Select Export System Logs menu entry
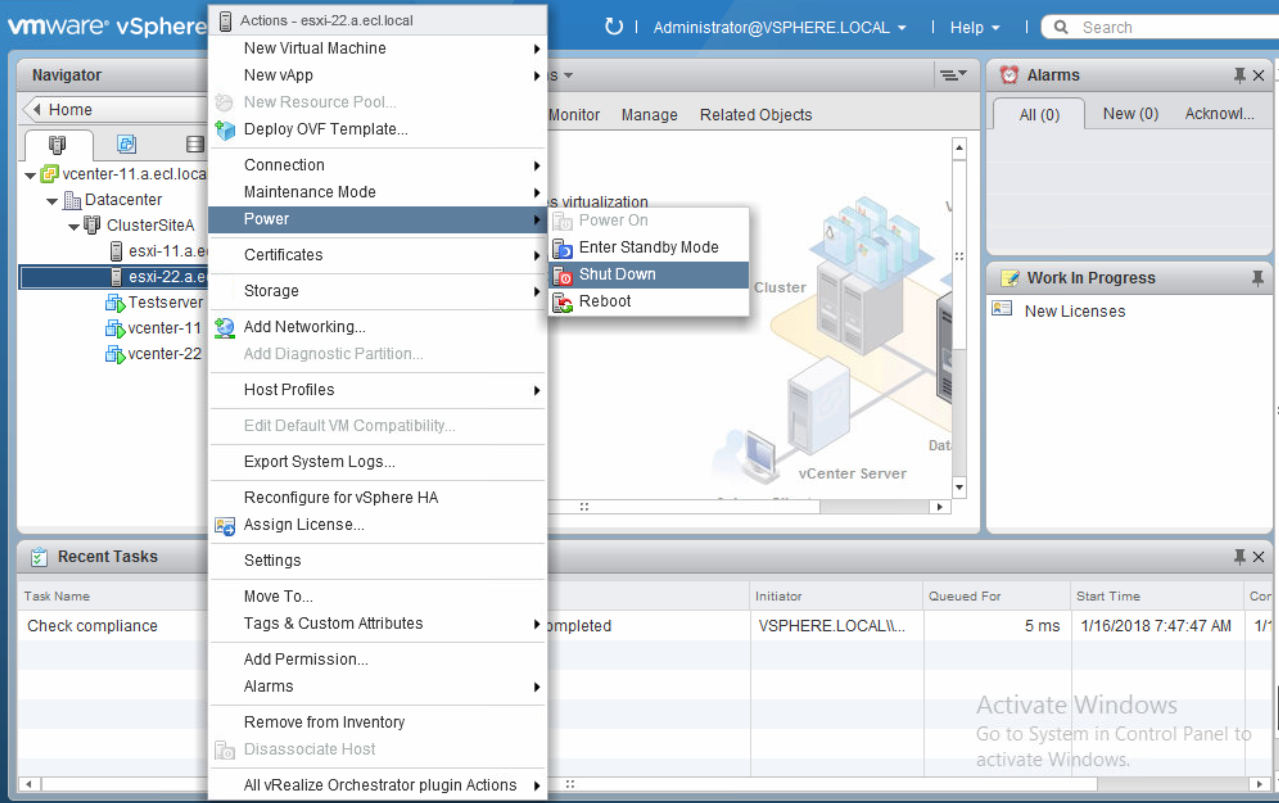This screenshot has width=1279, height=803. pyautogui.click(x=377, y=462)
